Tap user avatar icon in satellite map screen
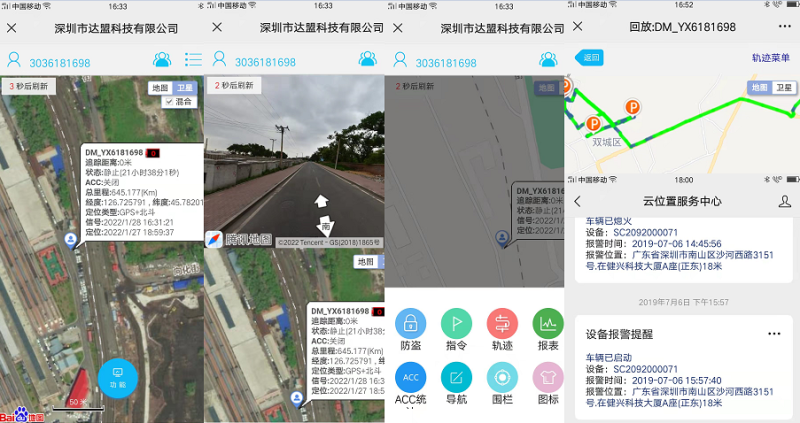The height and width of the screenshot is (423, 800). (x=14, y=60)
